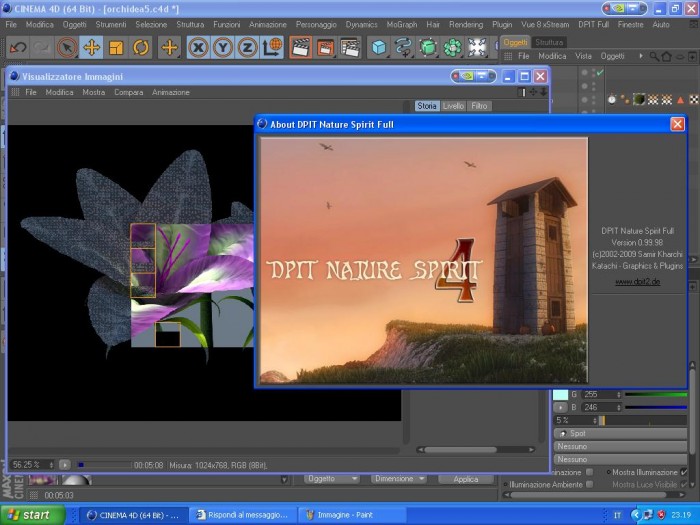Switch to the Livello tab

click(x=453, y=106)
